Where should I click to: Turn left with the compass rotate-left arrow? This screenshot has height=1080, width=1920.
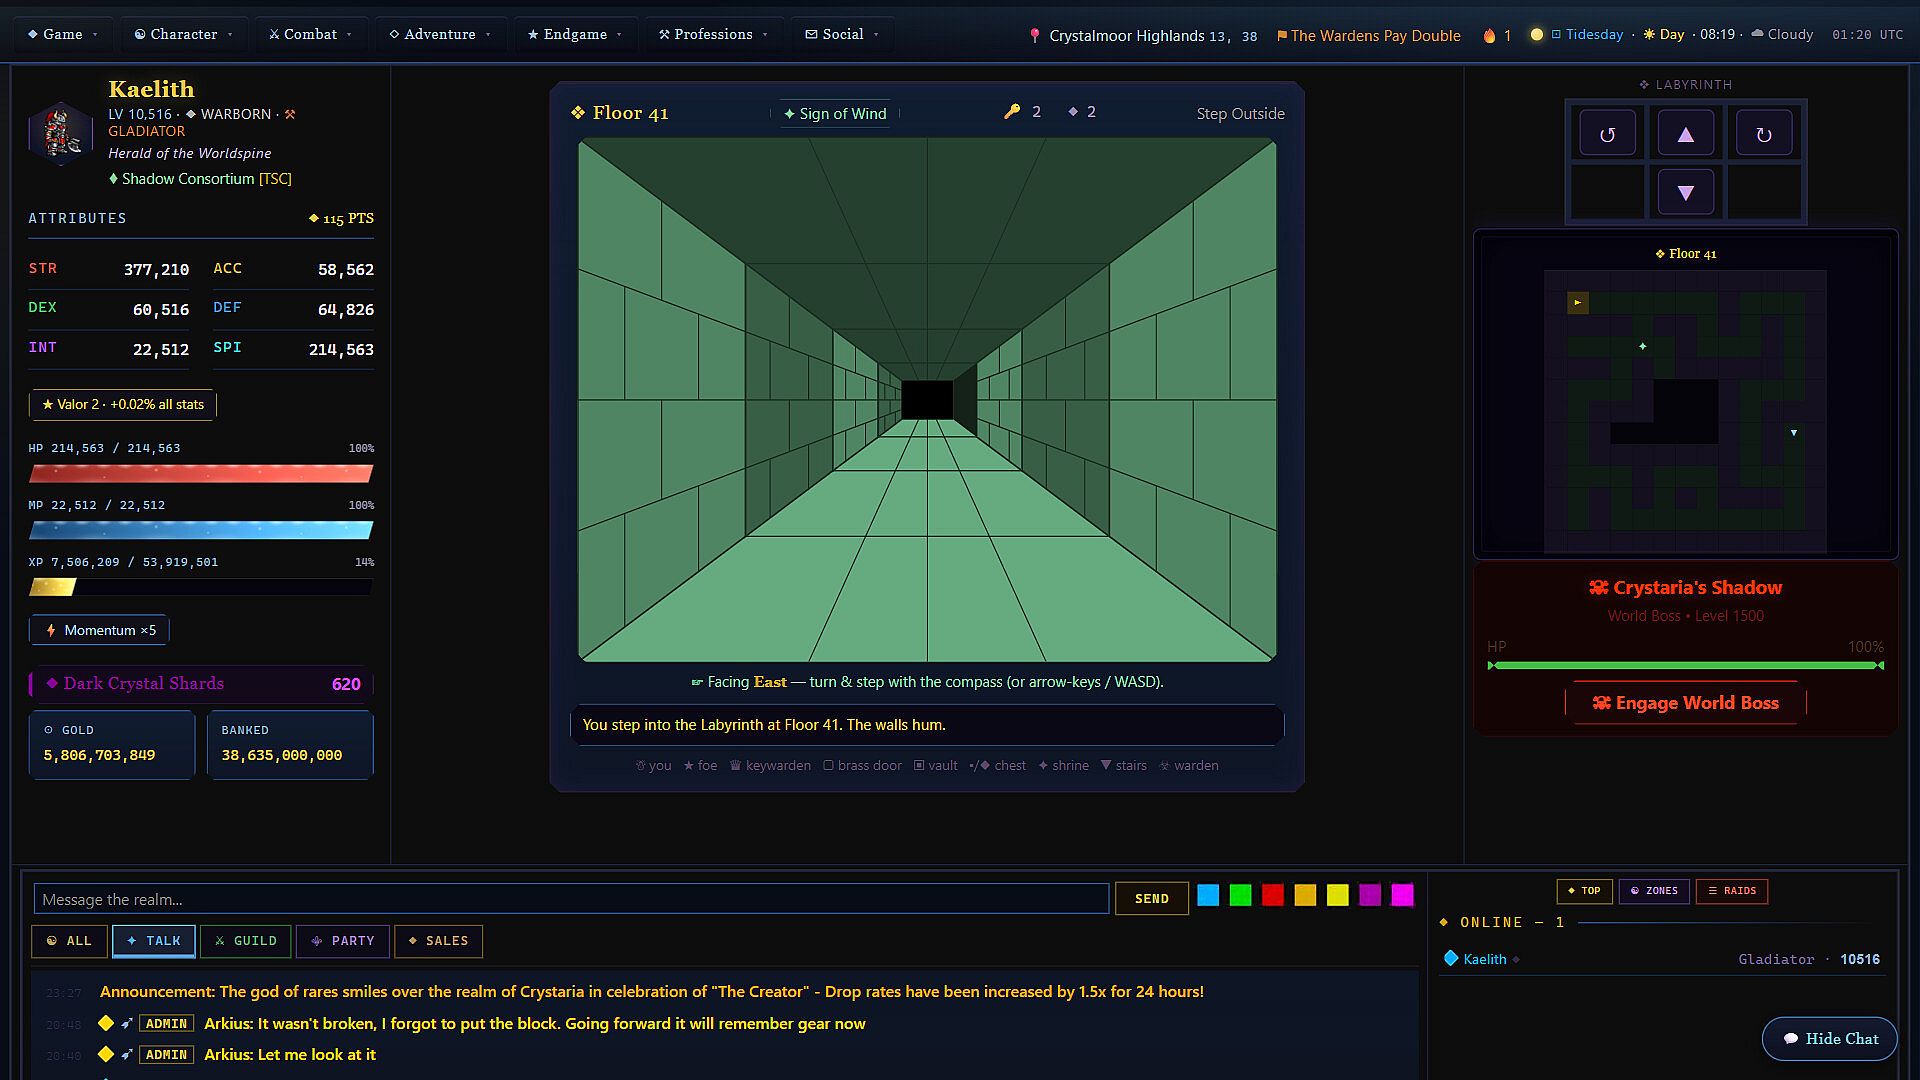click(x=1607, y=134)
